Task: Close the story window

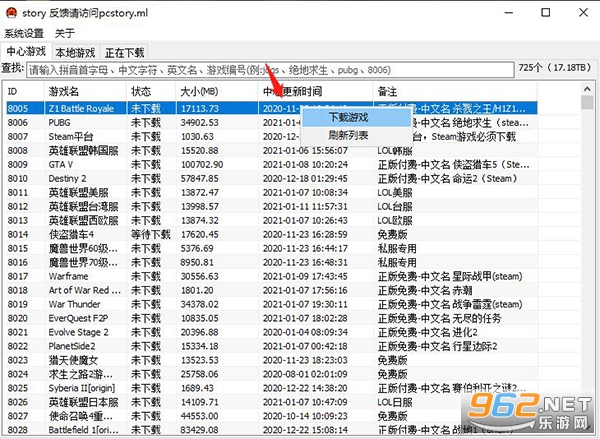Action: tap(583, 13)
